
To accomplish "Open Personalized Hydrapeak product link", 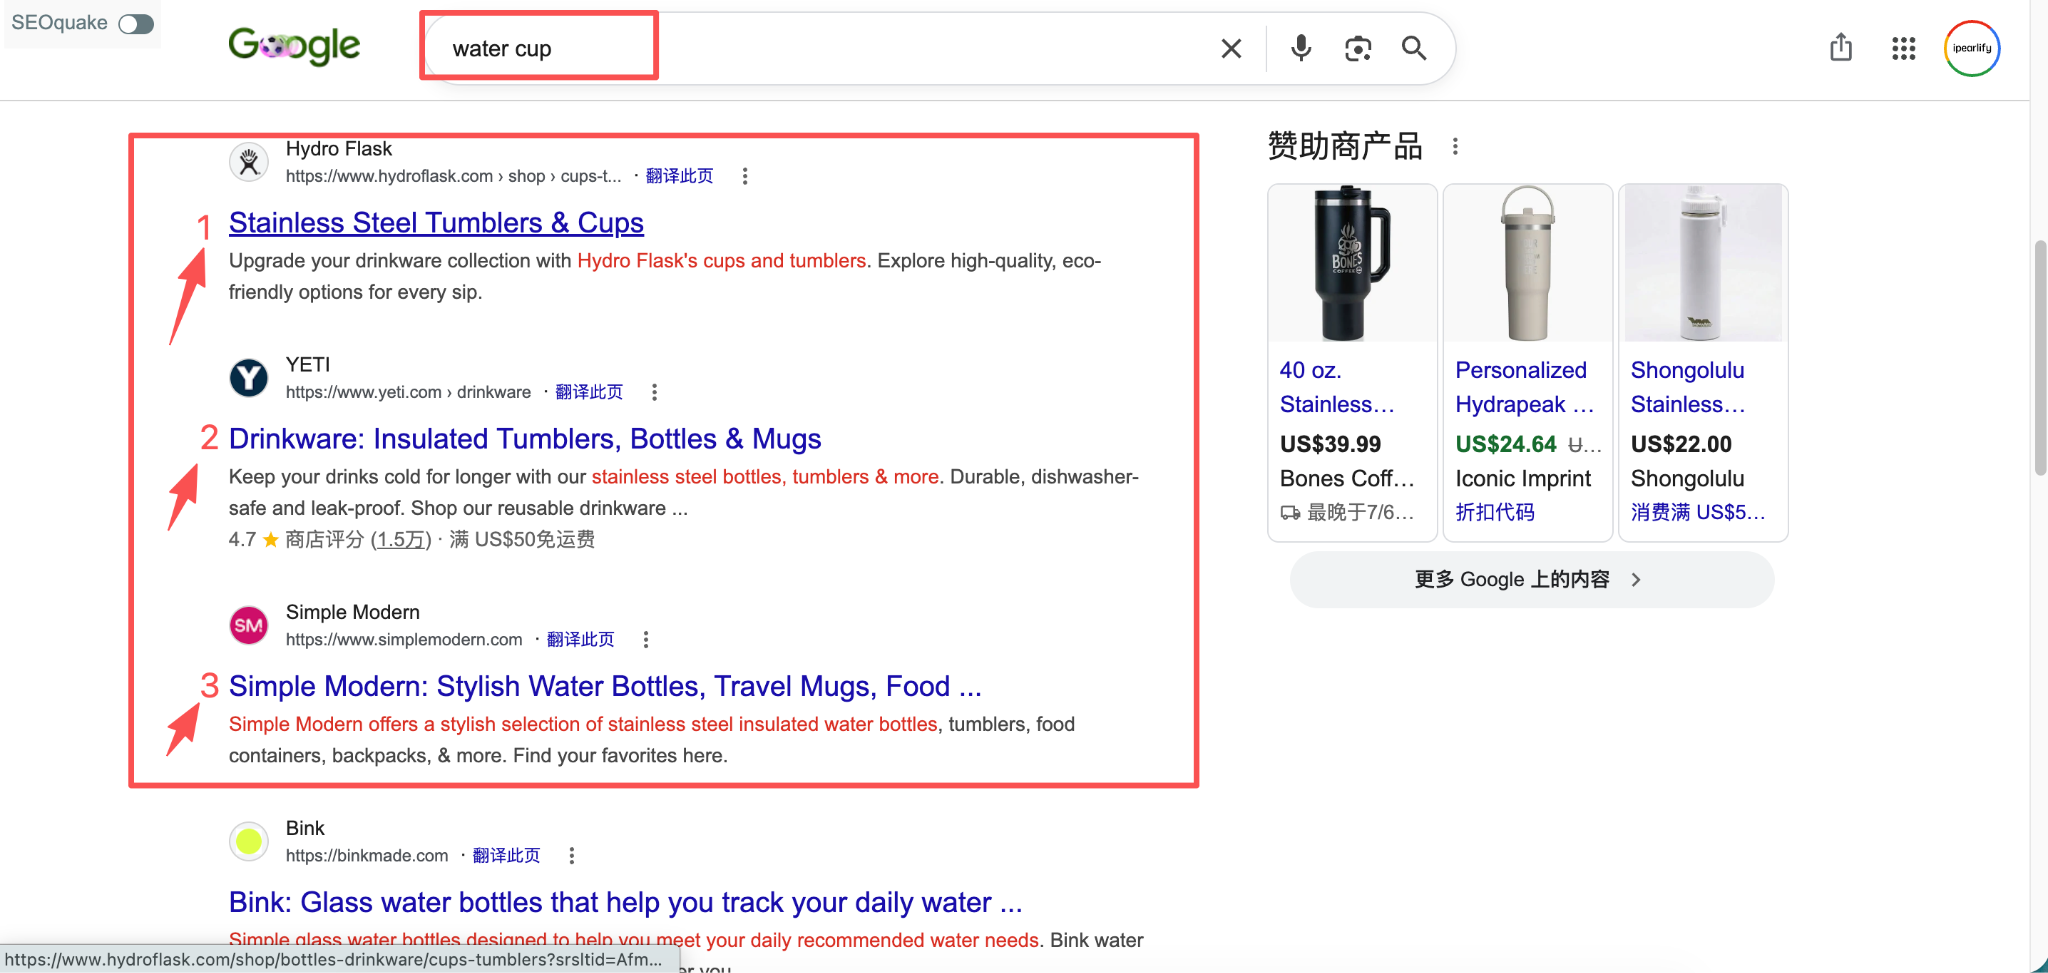I will tap(1524, 387).
